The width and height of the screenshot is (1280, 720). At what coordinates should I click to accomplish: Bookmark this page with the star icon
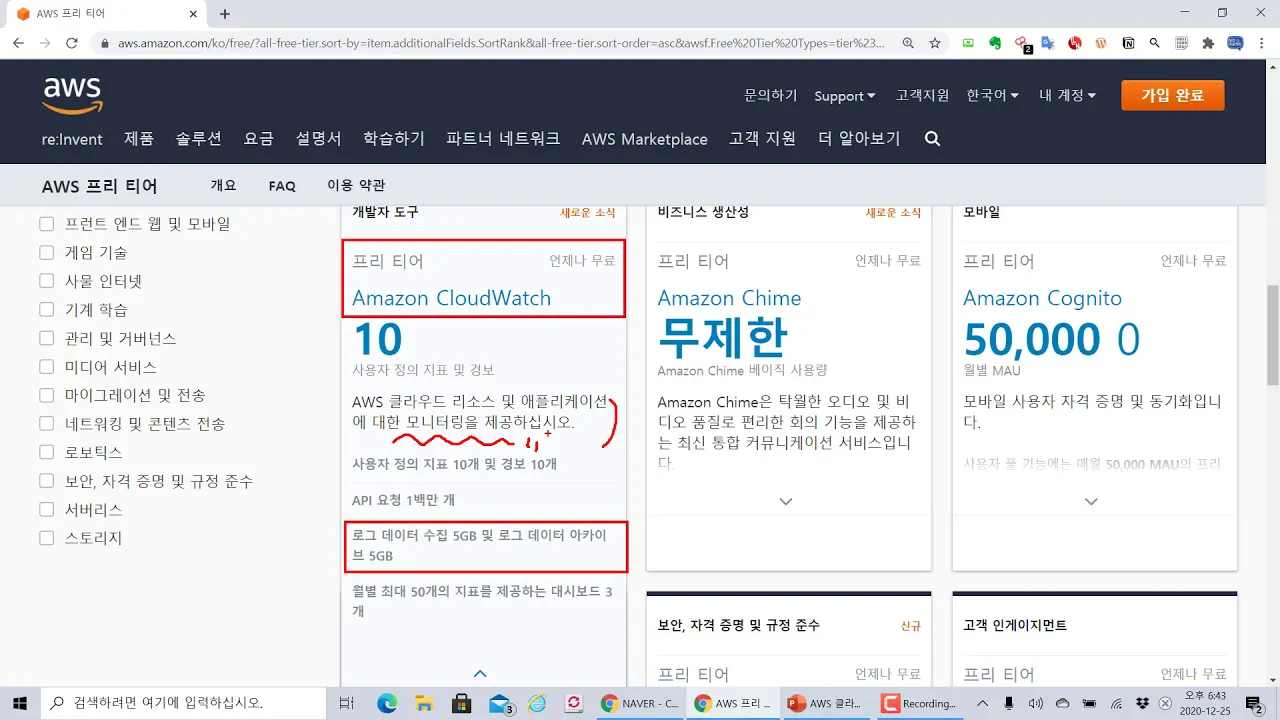pyautogui.click(x=935, y=43)
